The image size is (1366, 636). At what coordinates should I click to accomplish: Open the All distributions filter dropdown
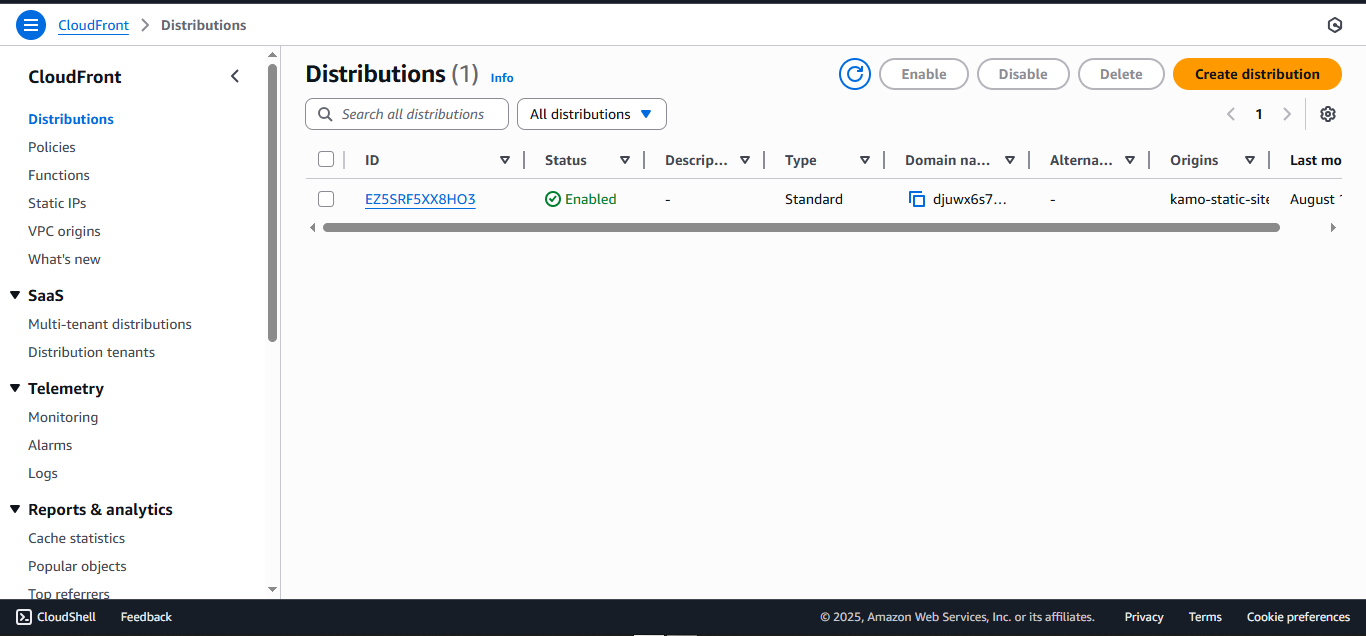pyautogui.click(x=591, y=114)
